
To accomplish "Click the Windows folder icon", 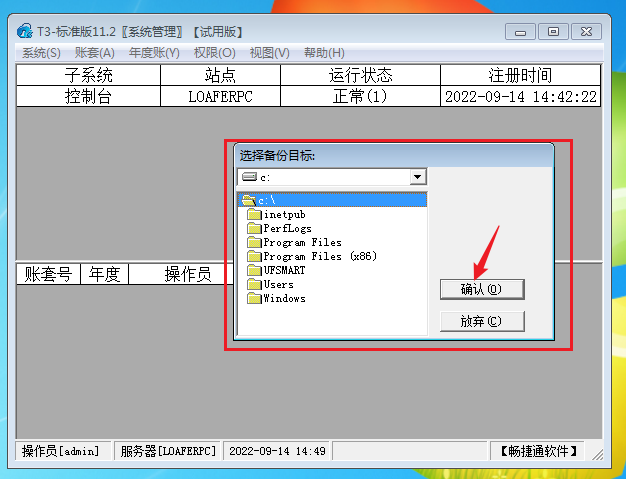I will (x=254, y=298).
